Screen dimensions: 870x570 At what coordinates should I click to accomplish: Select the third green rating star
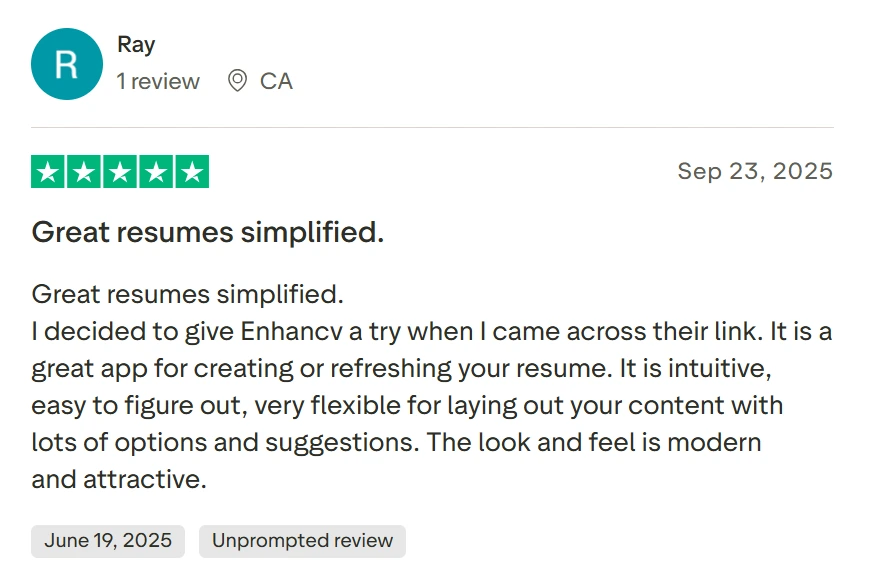[120, 172]
